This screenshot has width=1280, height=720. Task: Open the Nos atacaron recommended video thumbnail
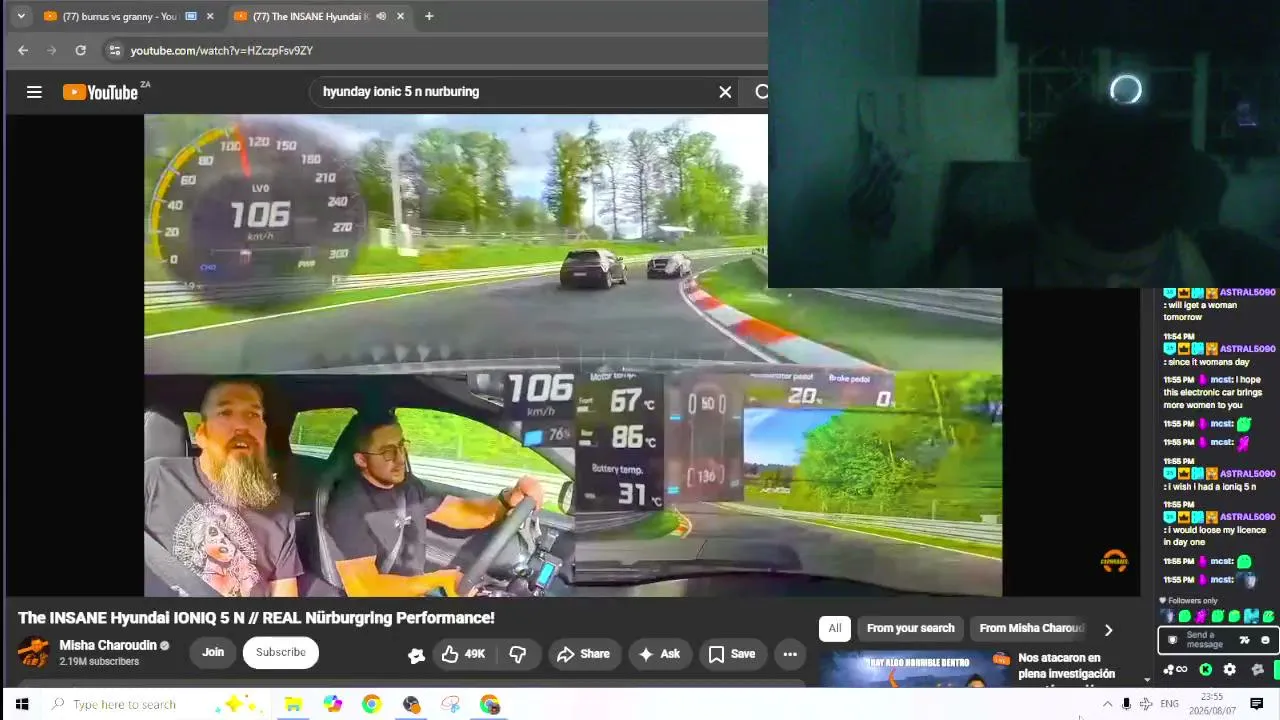[915, 668]
